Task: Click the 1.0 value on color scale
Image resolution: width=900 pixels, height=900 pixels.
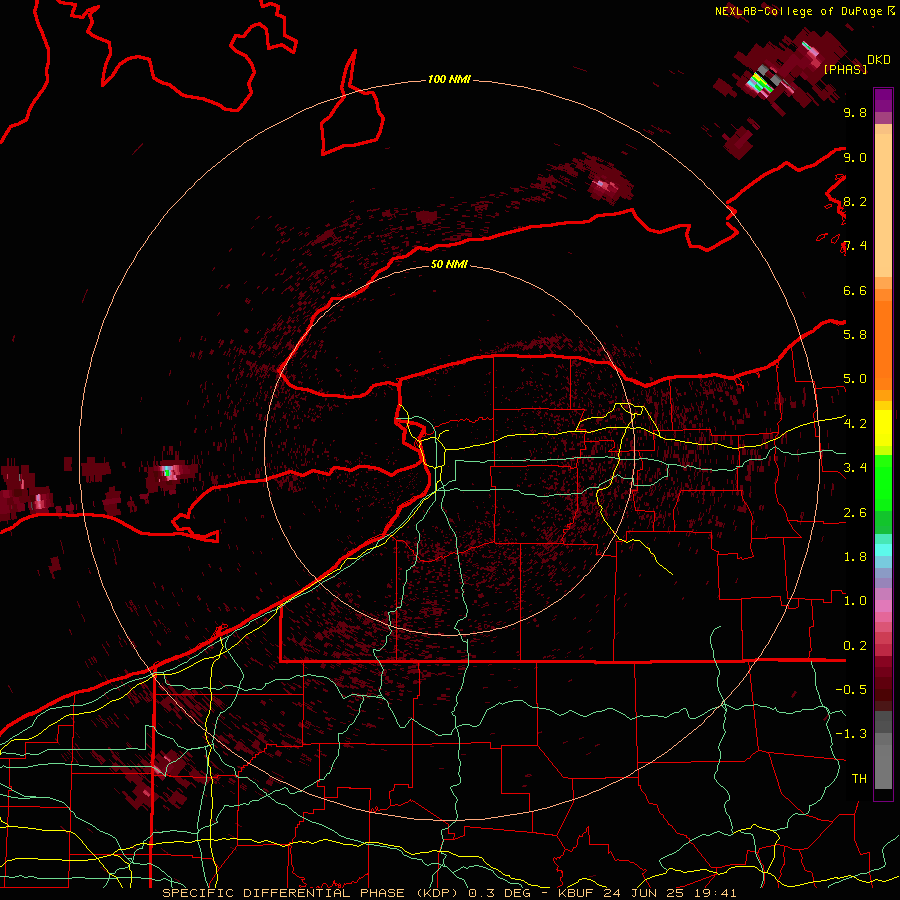Action: pyautogui.click(x=855, y=601)
